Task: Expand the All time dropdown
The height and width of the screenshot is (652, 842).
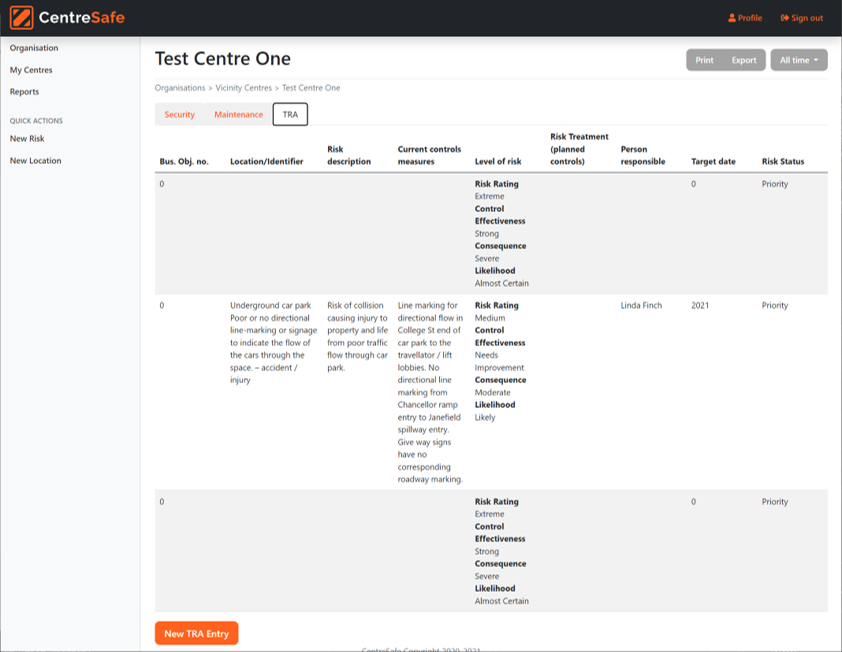Action: click(x=799, y=60)
